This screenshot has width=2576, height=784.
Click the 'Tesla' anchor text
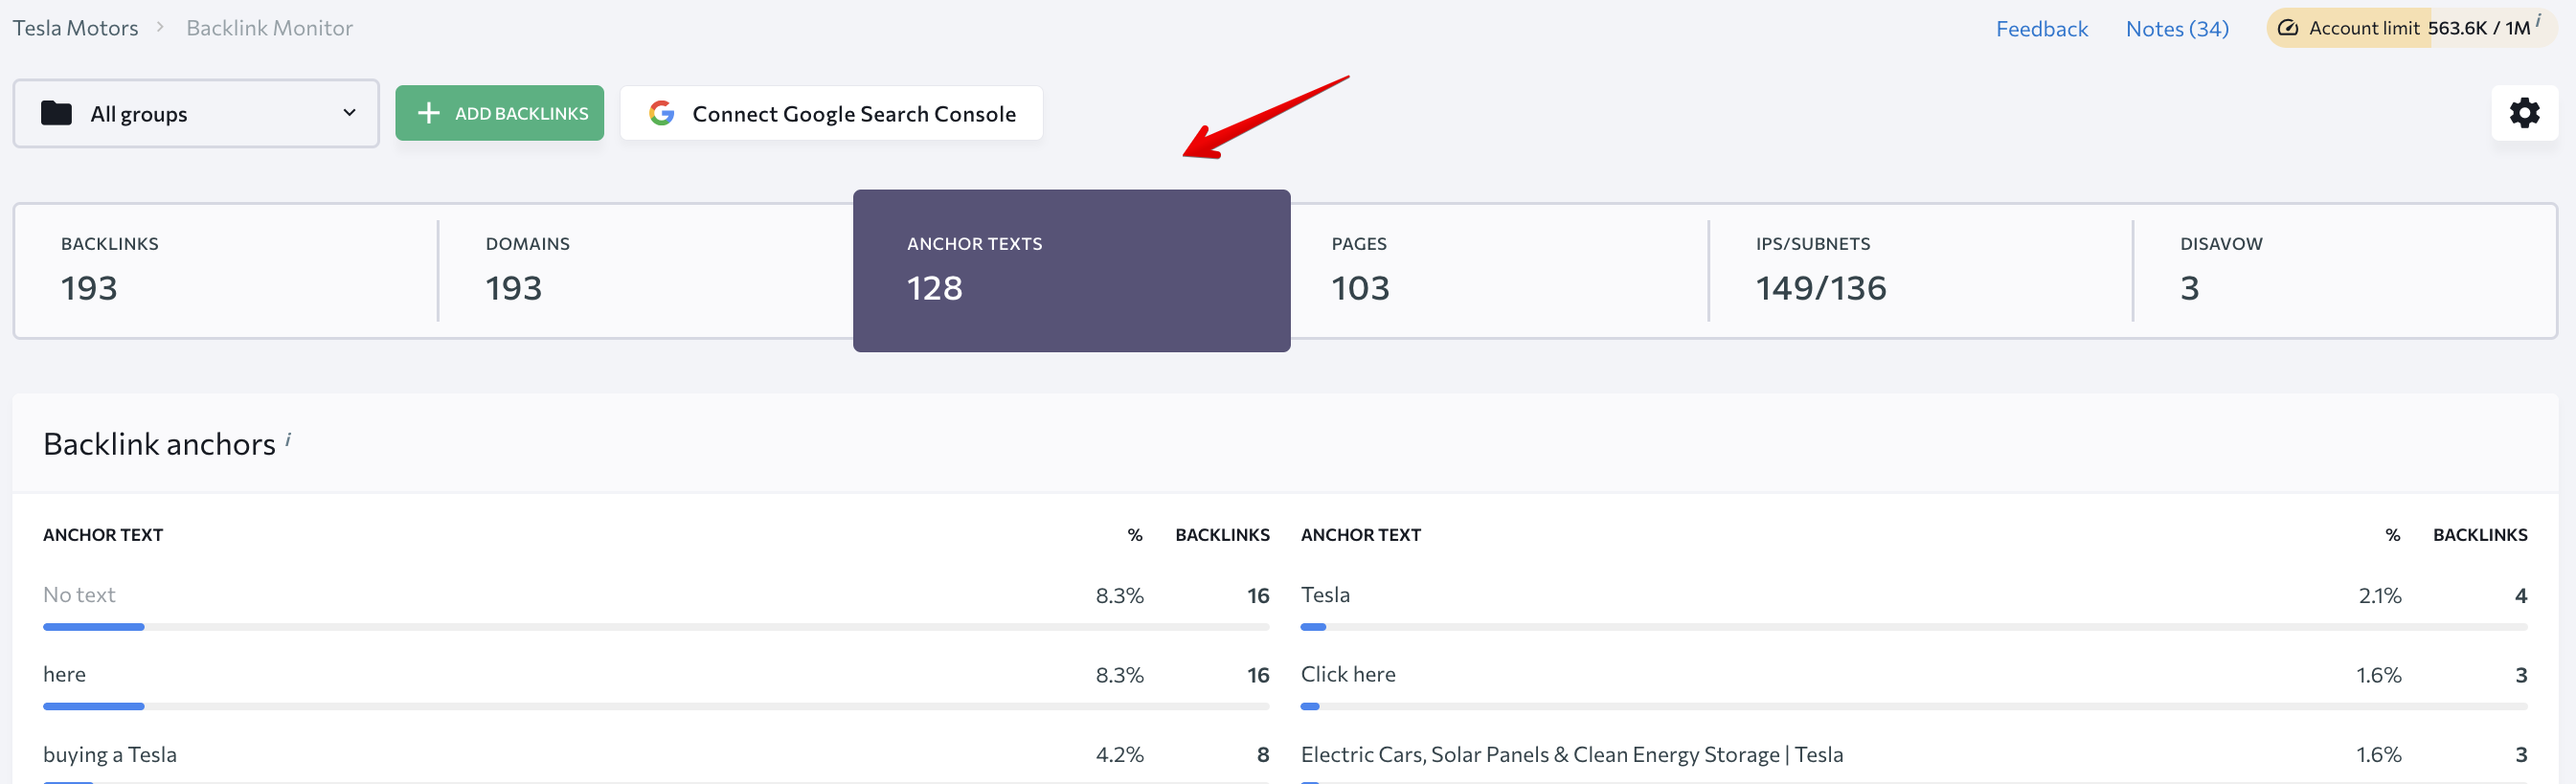[x=1325, y=595]
